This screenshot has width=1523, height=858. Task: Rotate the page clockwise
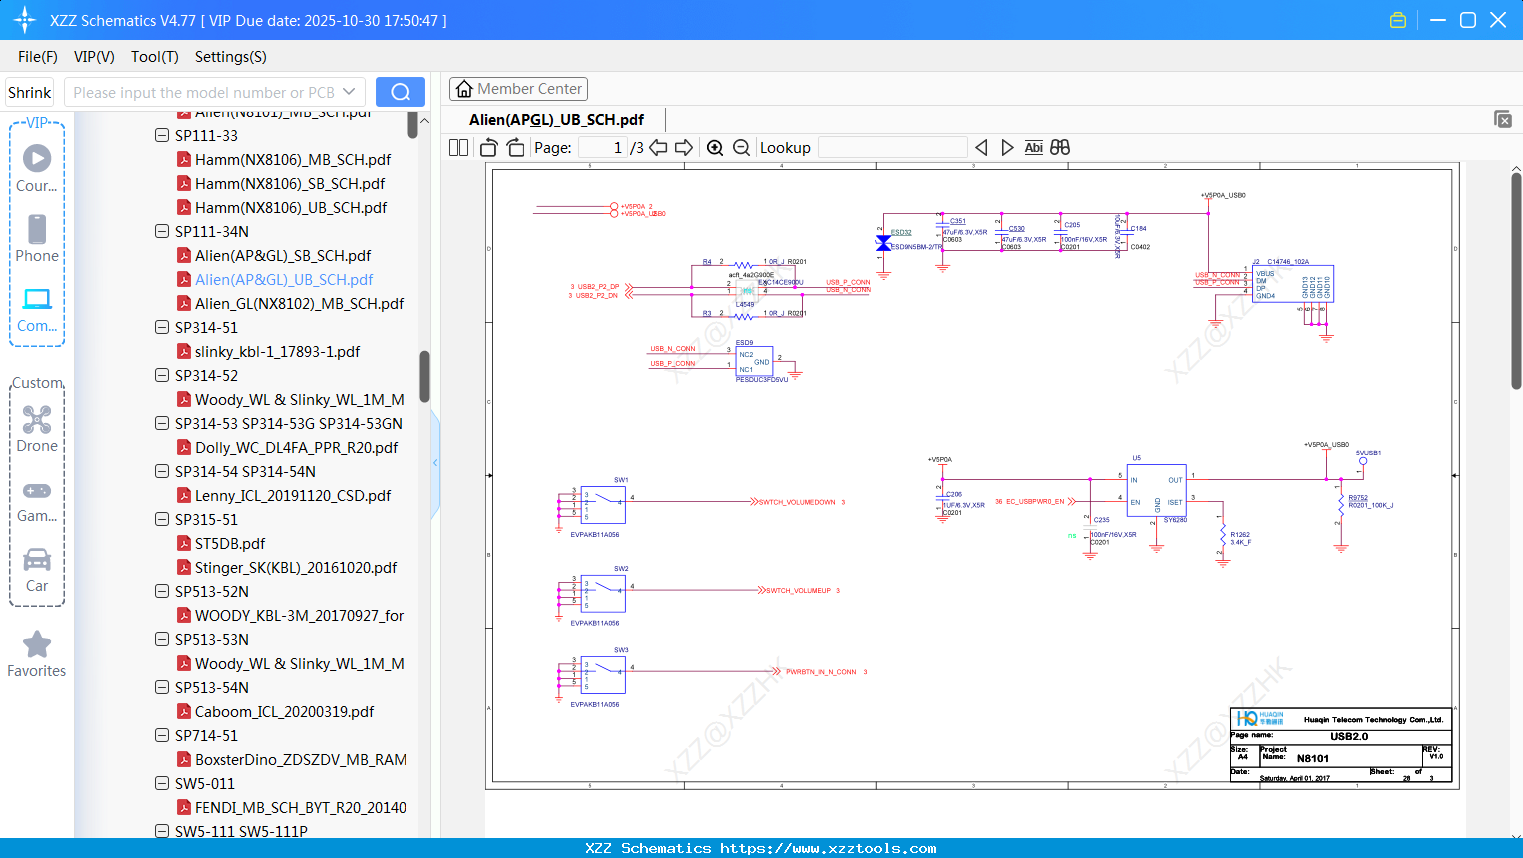point(515,148)
